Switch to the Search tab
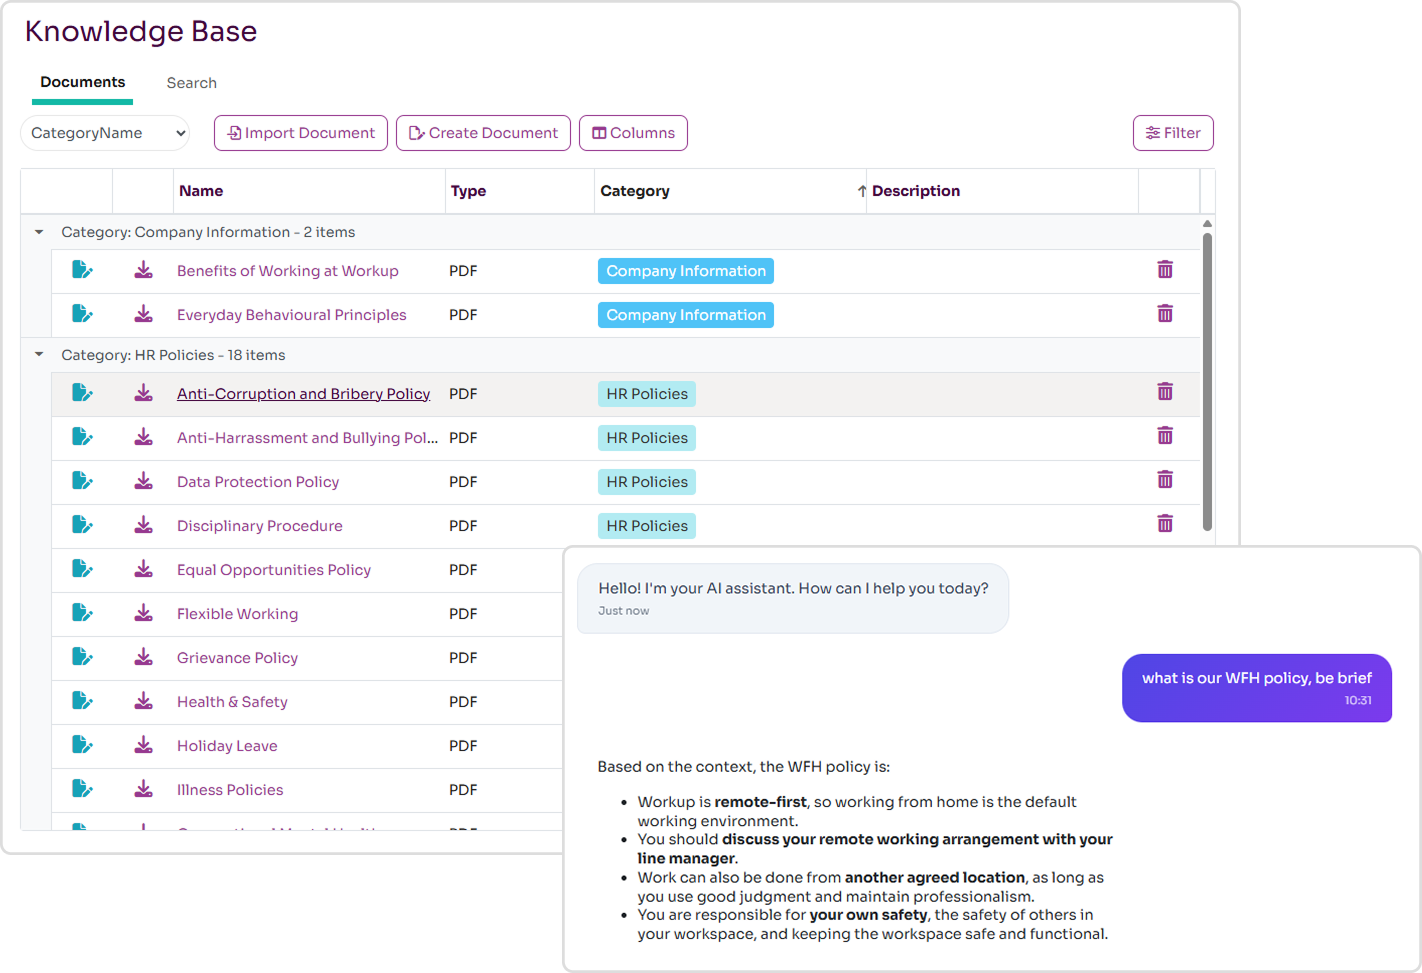 point(192,83)
